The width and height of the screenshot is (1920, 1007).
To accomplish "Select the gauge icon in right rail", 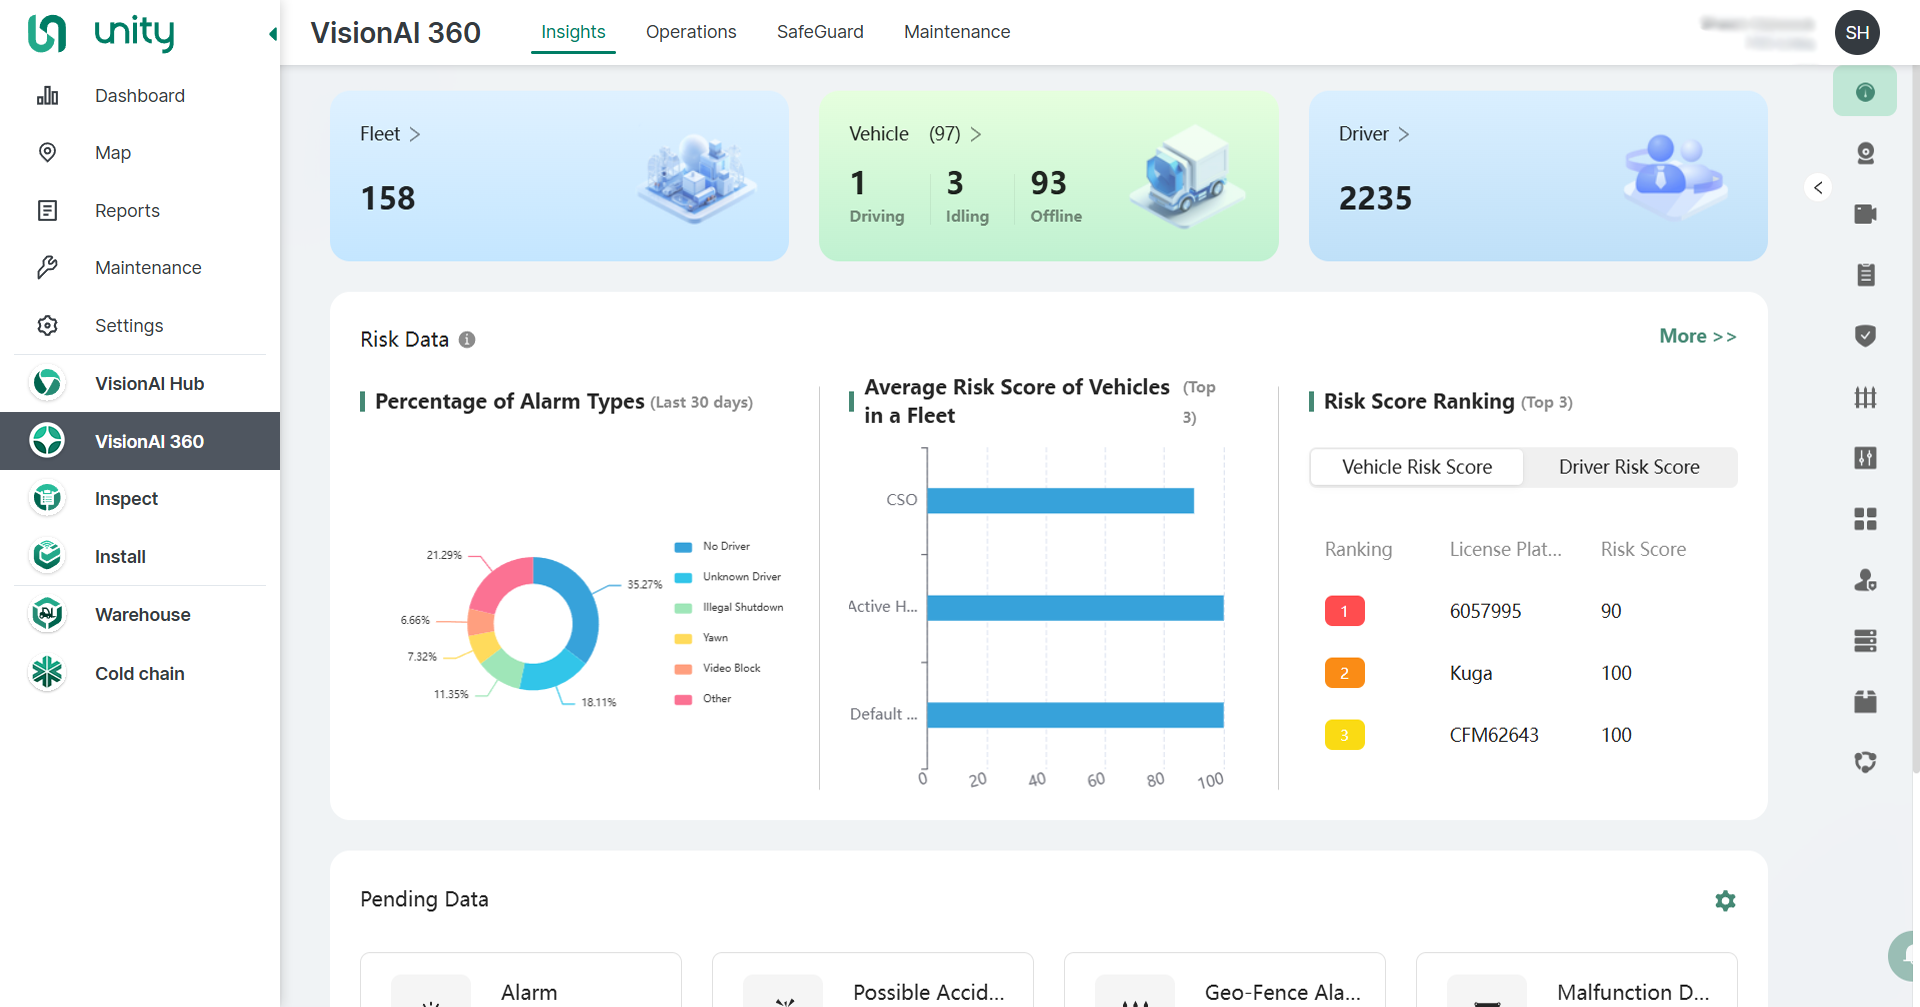I will click(1865, 92).
